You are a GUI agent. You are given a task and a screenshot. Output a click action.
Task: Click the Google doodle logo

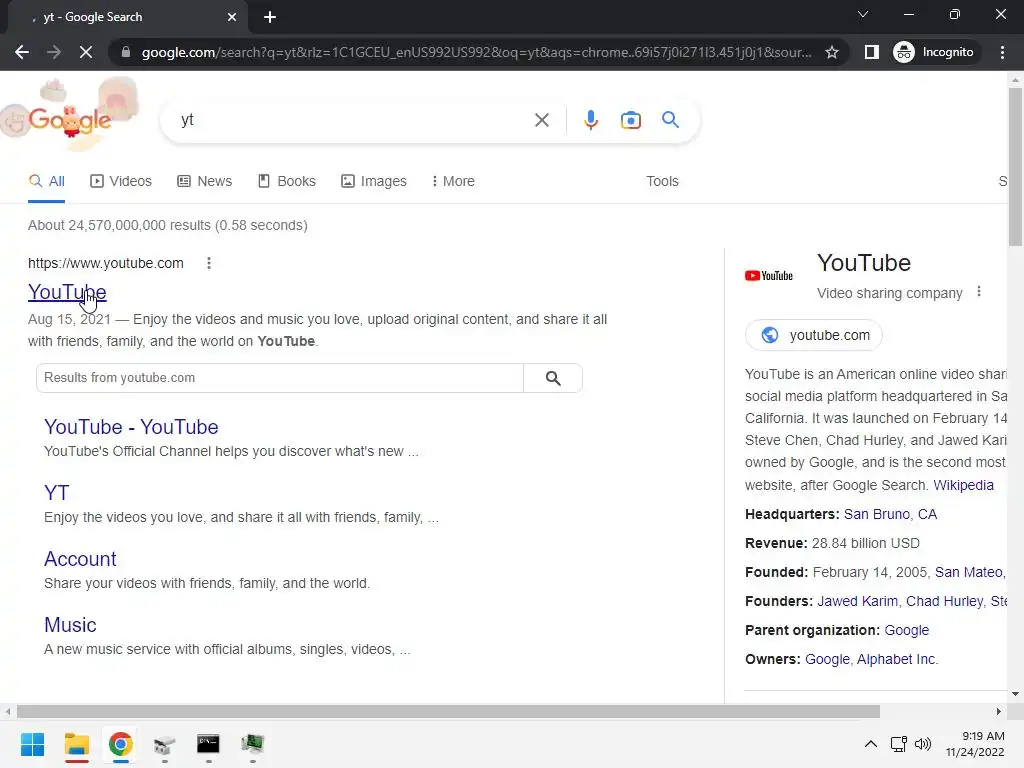70,116
